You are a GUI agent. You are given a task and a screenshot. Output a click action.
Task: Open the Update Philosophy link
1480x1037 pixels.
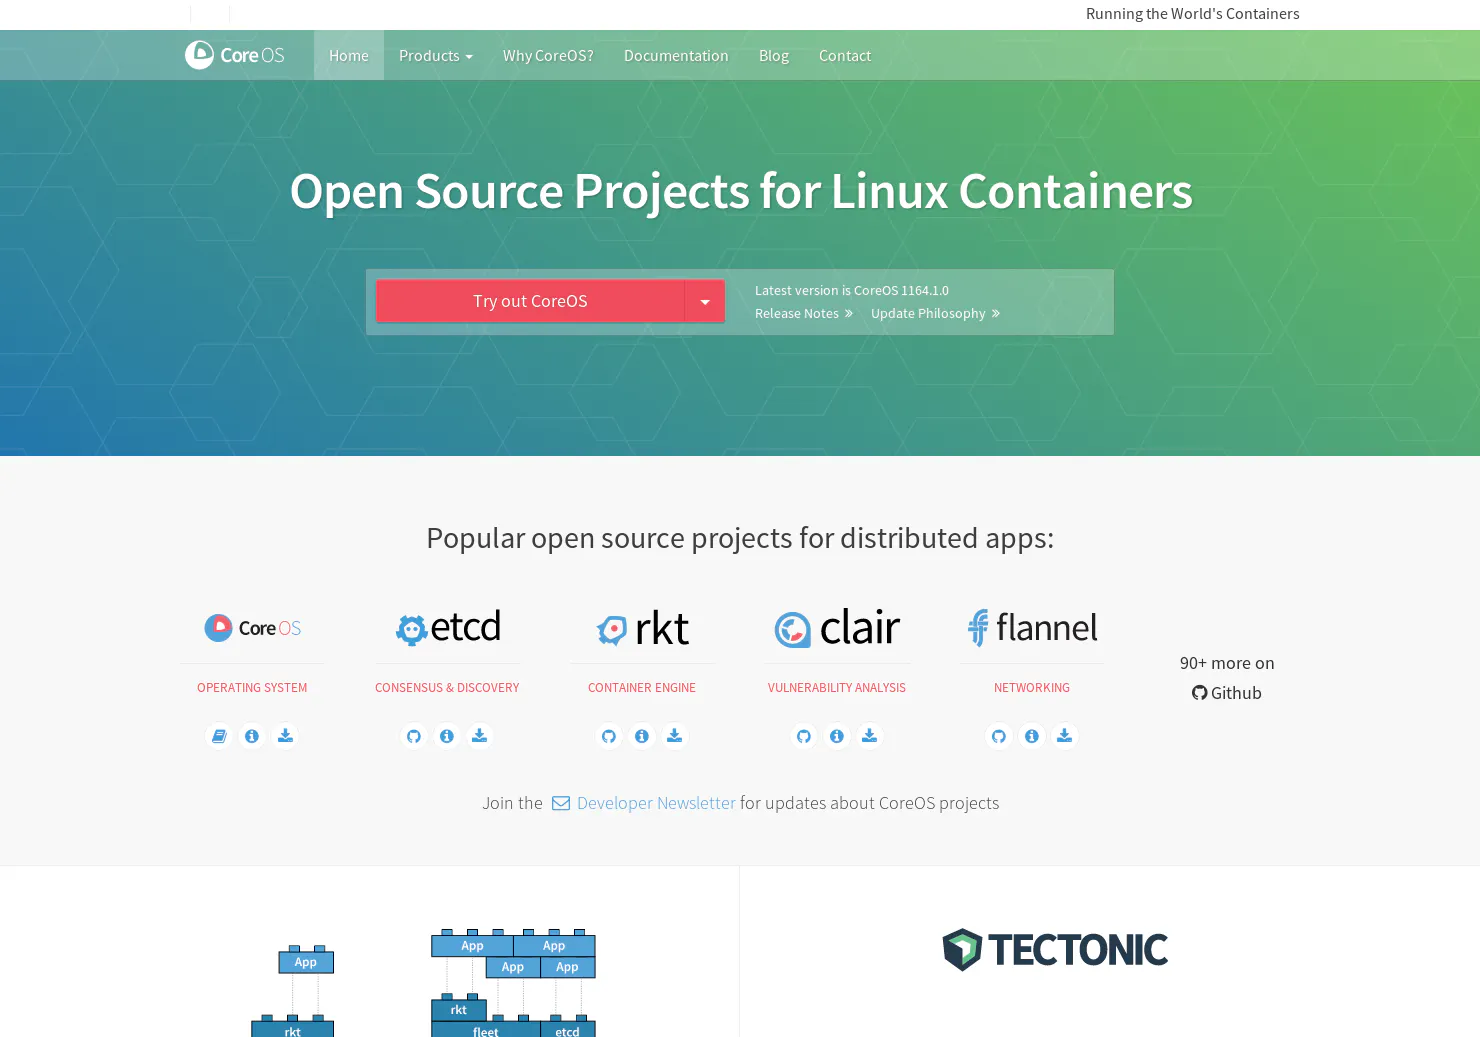click(x=935, y=313)
